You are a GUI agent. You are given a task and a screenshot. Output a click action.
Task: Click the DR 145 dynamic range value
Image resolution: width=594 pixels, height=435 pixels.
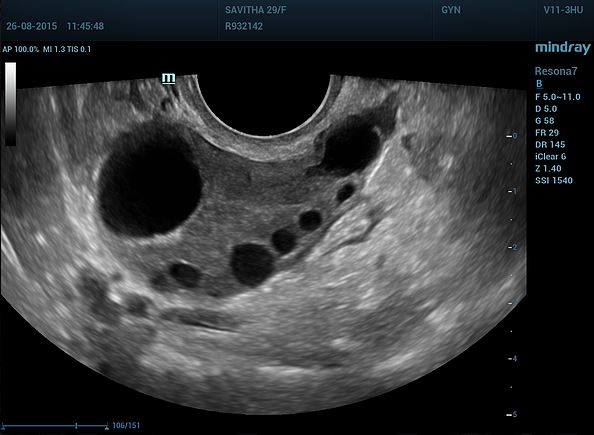tap(550, 144)
